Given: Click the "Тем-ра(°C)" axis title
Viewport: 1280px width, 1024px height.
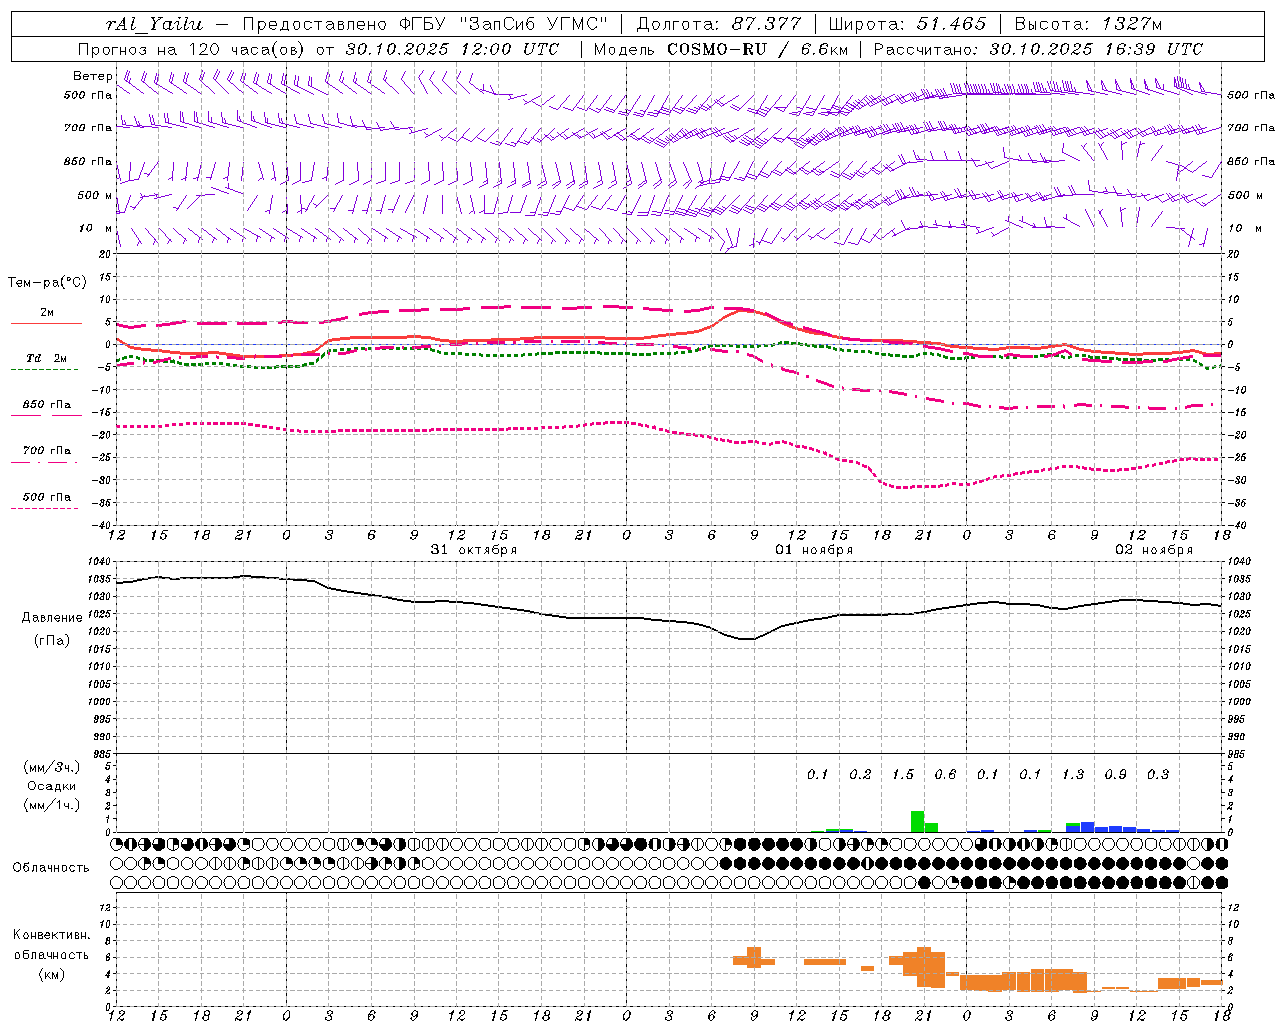Looking at the screenshot, I should 47,282.
